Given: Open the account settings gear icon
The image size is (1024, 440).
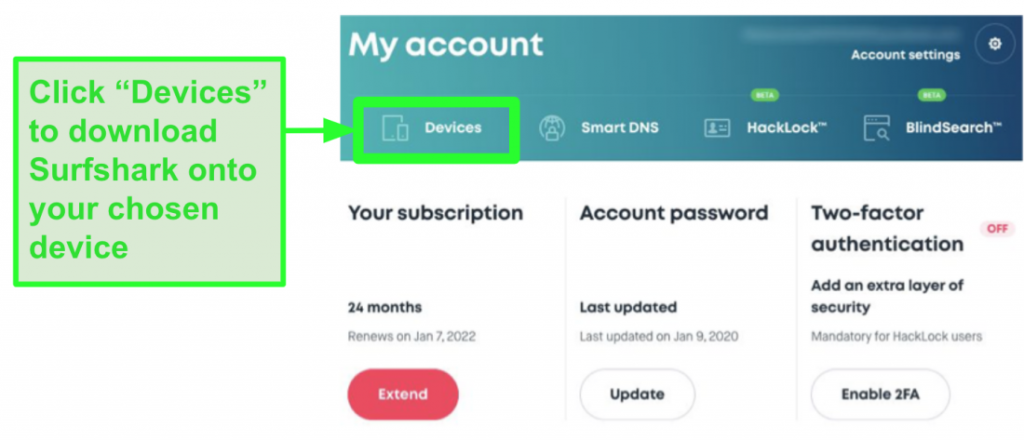Looking at the screenshot, I should (994, 44).
